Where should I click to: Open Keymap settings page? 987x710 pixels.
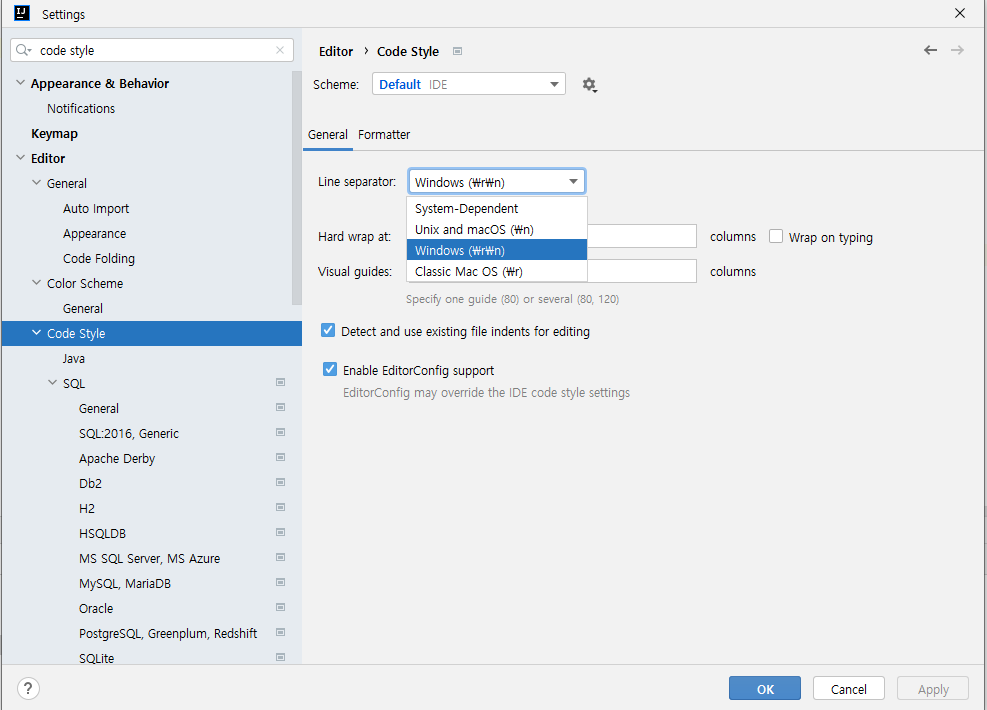click(54, 133)
